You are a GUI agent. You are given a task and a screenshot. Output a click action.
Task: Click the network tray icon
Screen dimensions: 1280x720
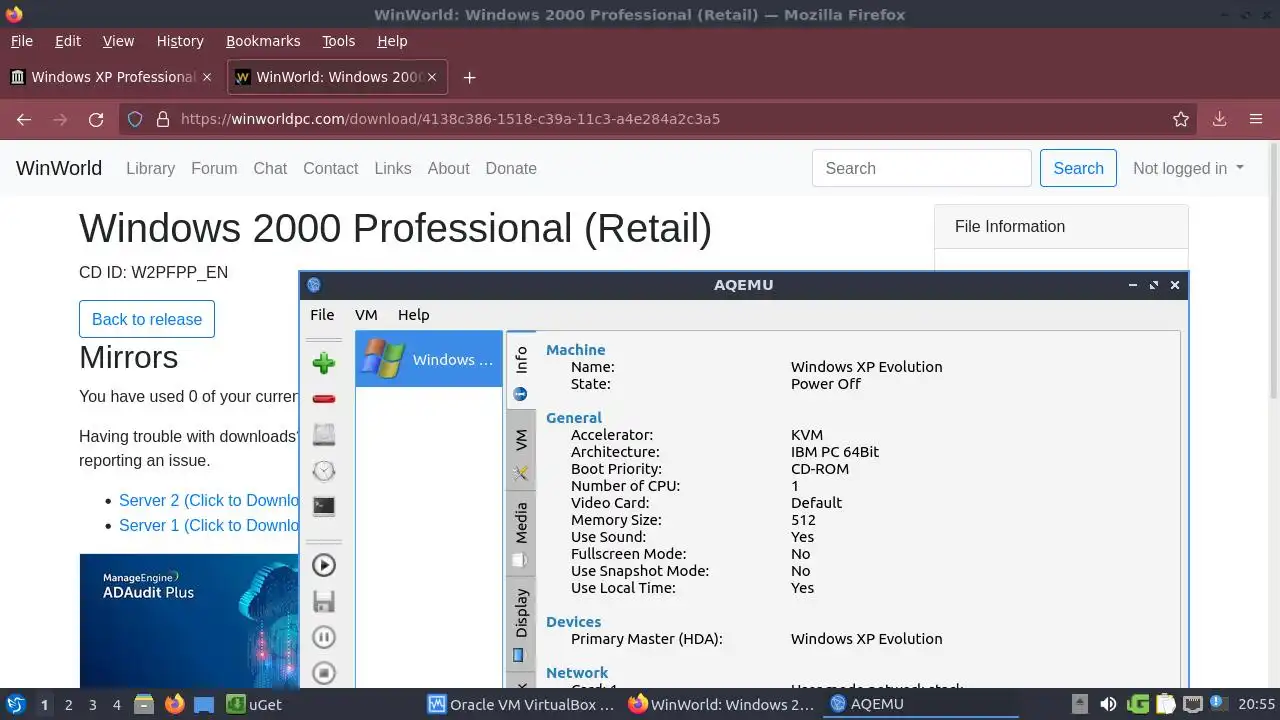[1191, 704]
